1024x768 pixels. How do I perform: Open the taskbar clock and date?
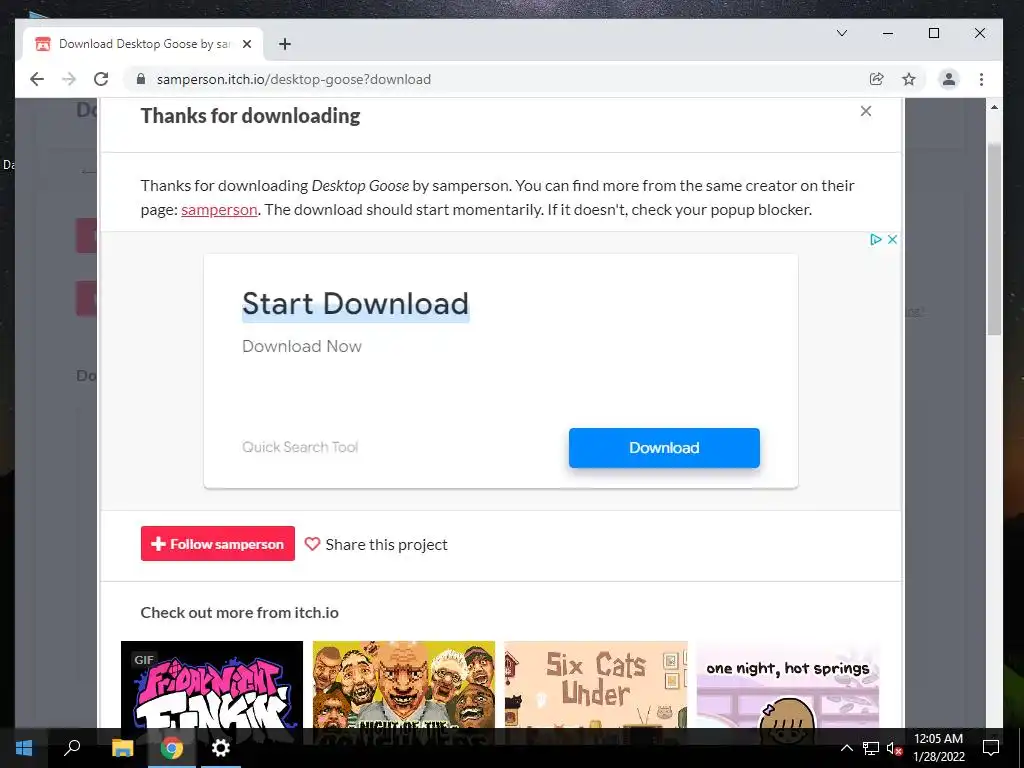[938, 748]
